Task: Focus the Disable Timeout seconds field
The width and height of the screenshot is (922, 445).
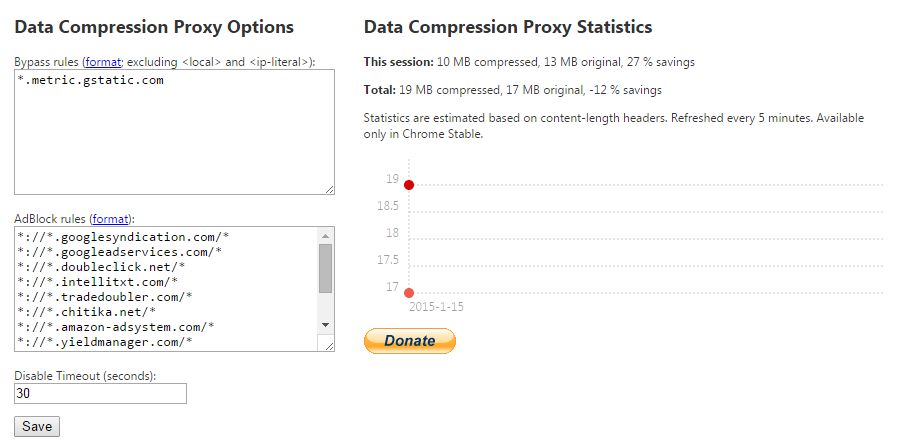Action: [x=100, y=394]
